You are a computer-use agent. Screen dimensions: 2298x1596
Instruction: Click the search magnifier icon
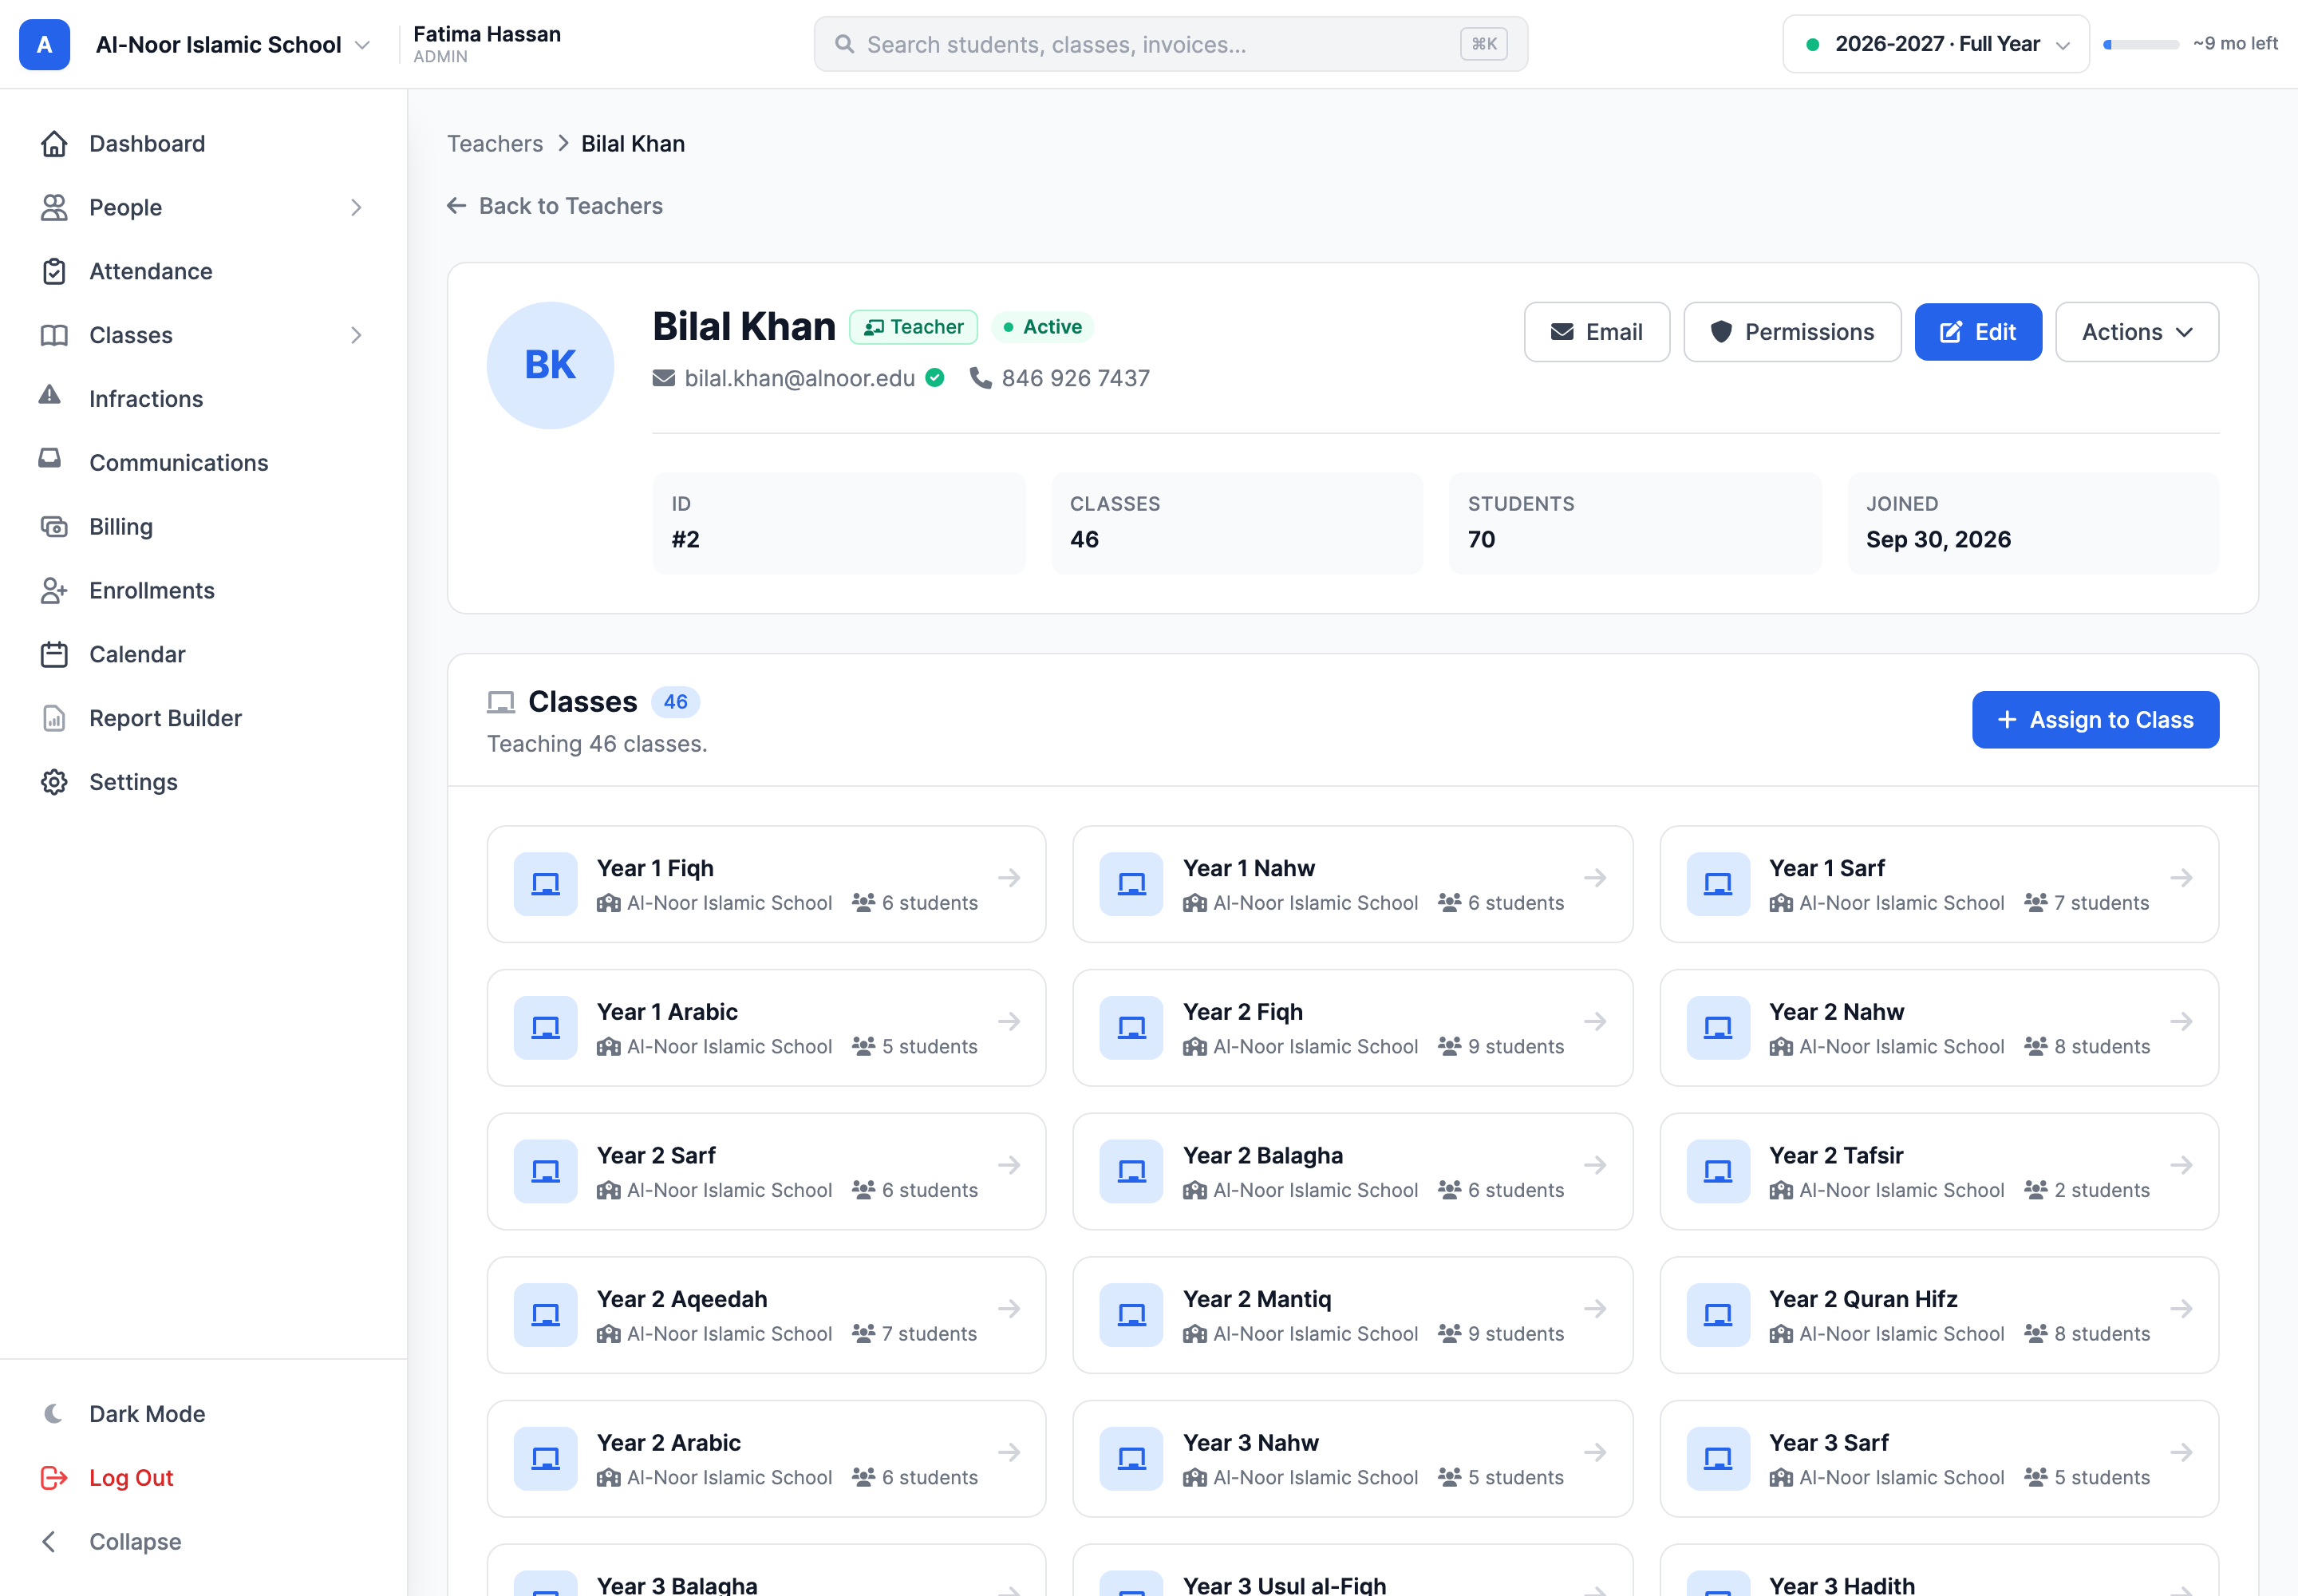click(845, 45)
